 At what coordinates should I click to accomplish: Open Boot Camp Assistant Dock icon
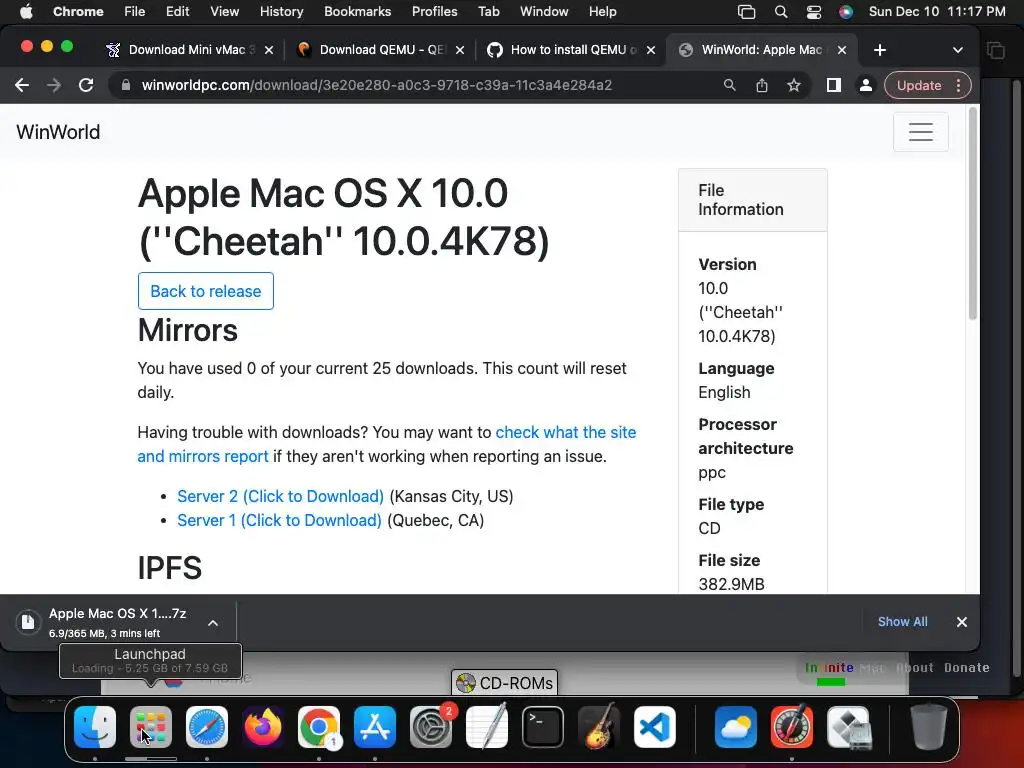pos(848,727)
